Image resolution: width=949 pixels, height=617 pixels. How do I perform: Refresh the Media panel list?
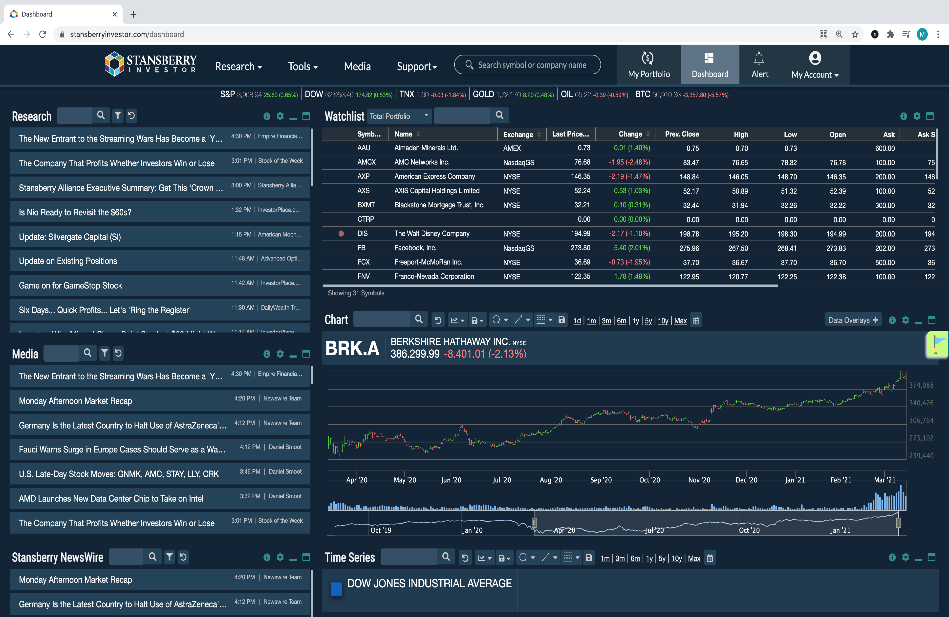pos(118,352)
